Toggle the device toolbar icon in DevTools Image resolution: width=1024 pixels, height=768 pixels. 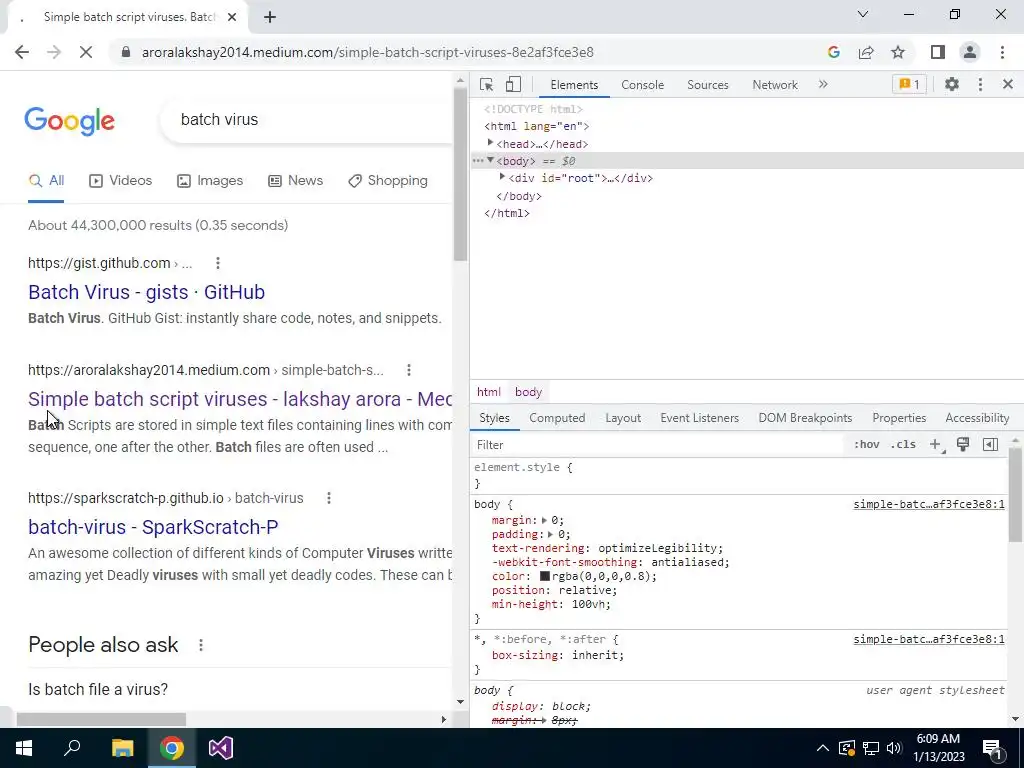point(513,85)
